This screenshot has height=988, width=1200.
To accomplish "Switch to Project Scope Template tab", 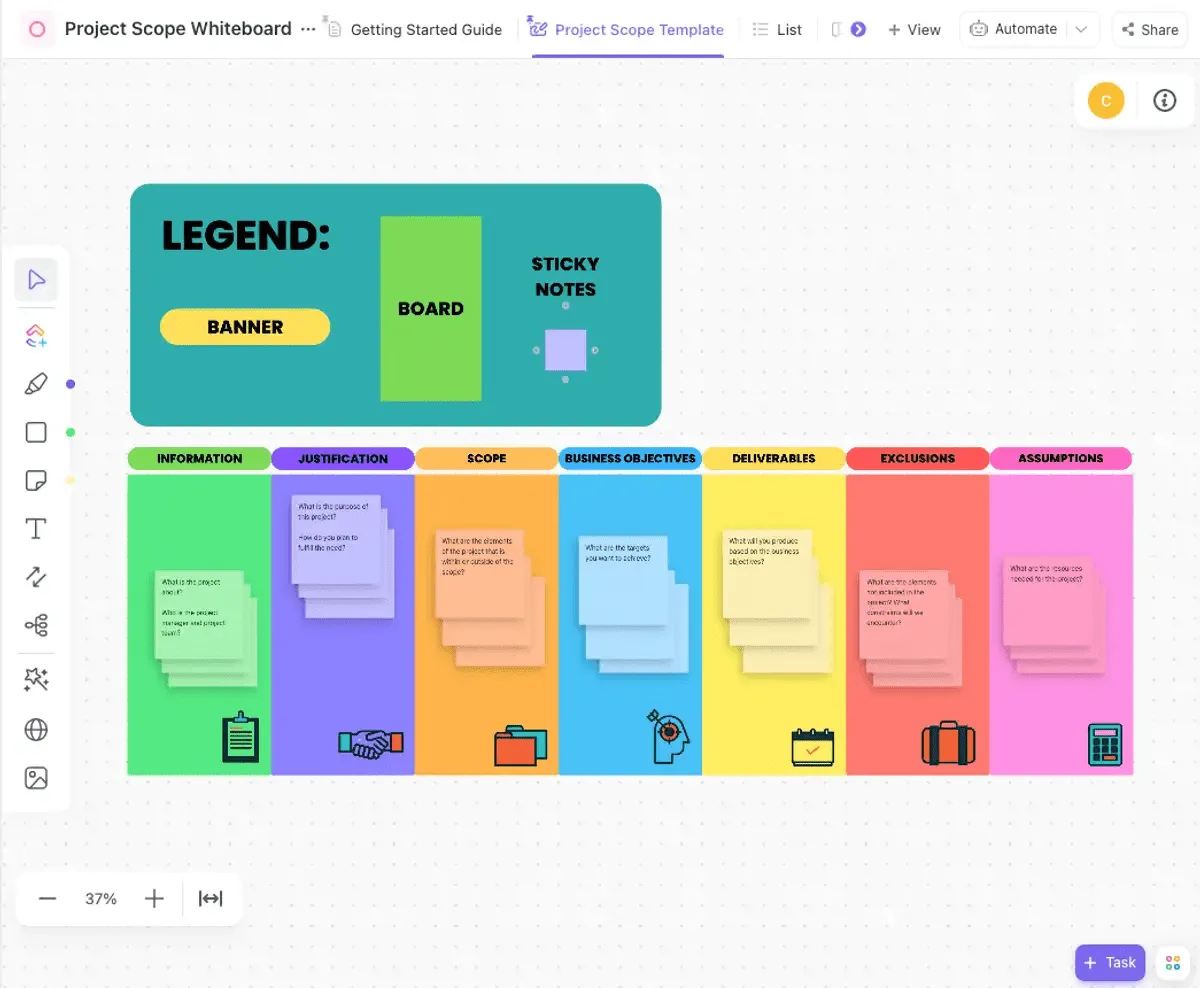I will coord(627,29).
